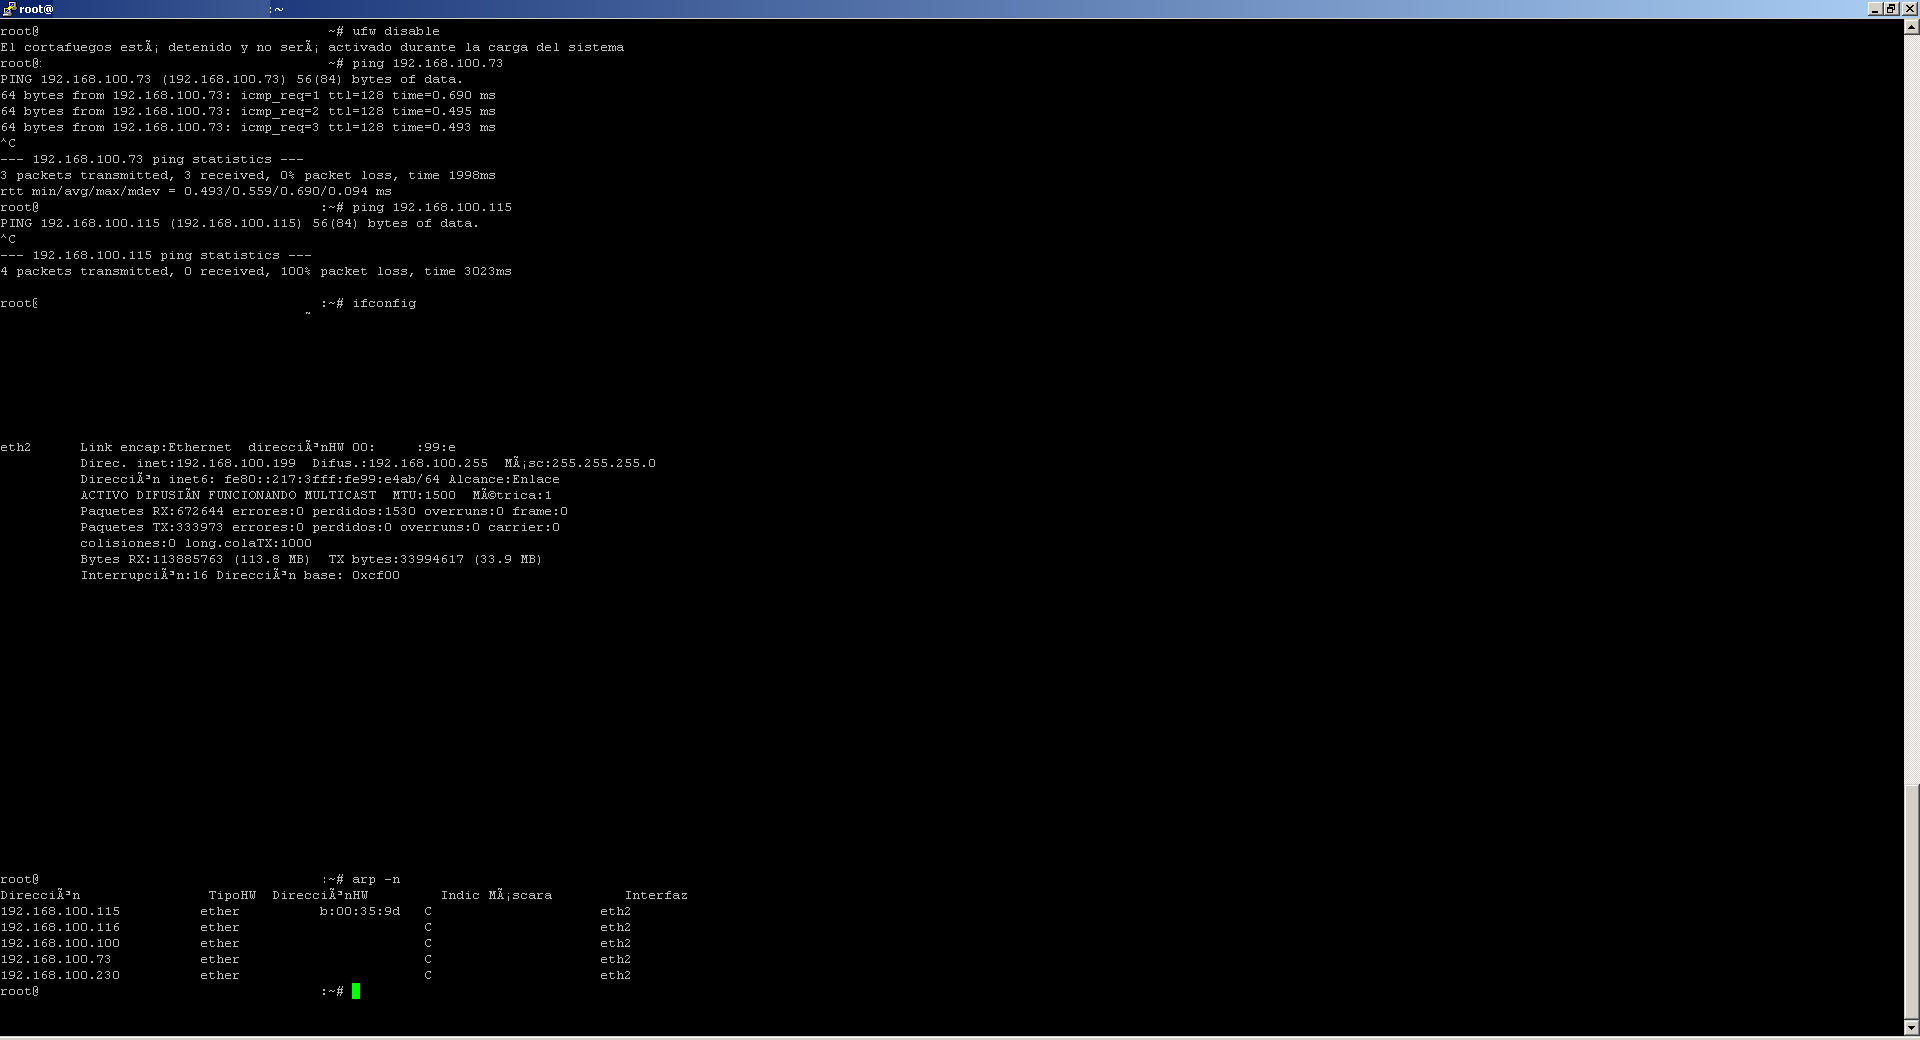Click the green terminal cursor block
The height and width of the screenshot is (1040, 1920).
[x=356, y=991]
